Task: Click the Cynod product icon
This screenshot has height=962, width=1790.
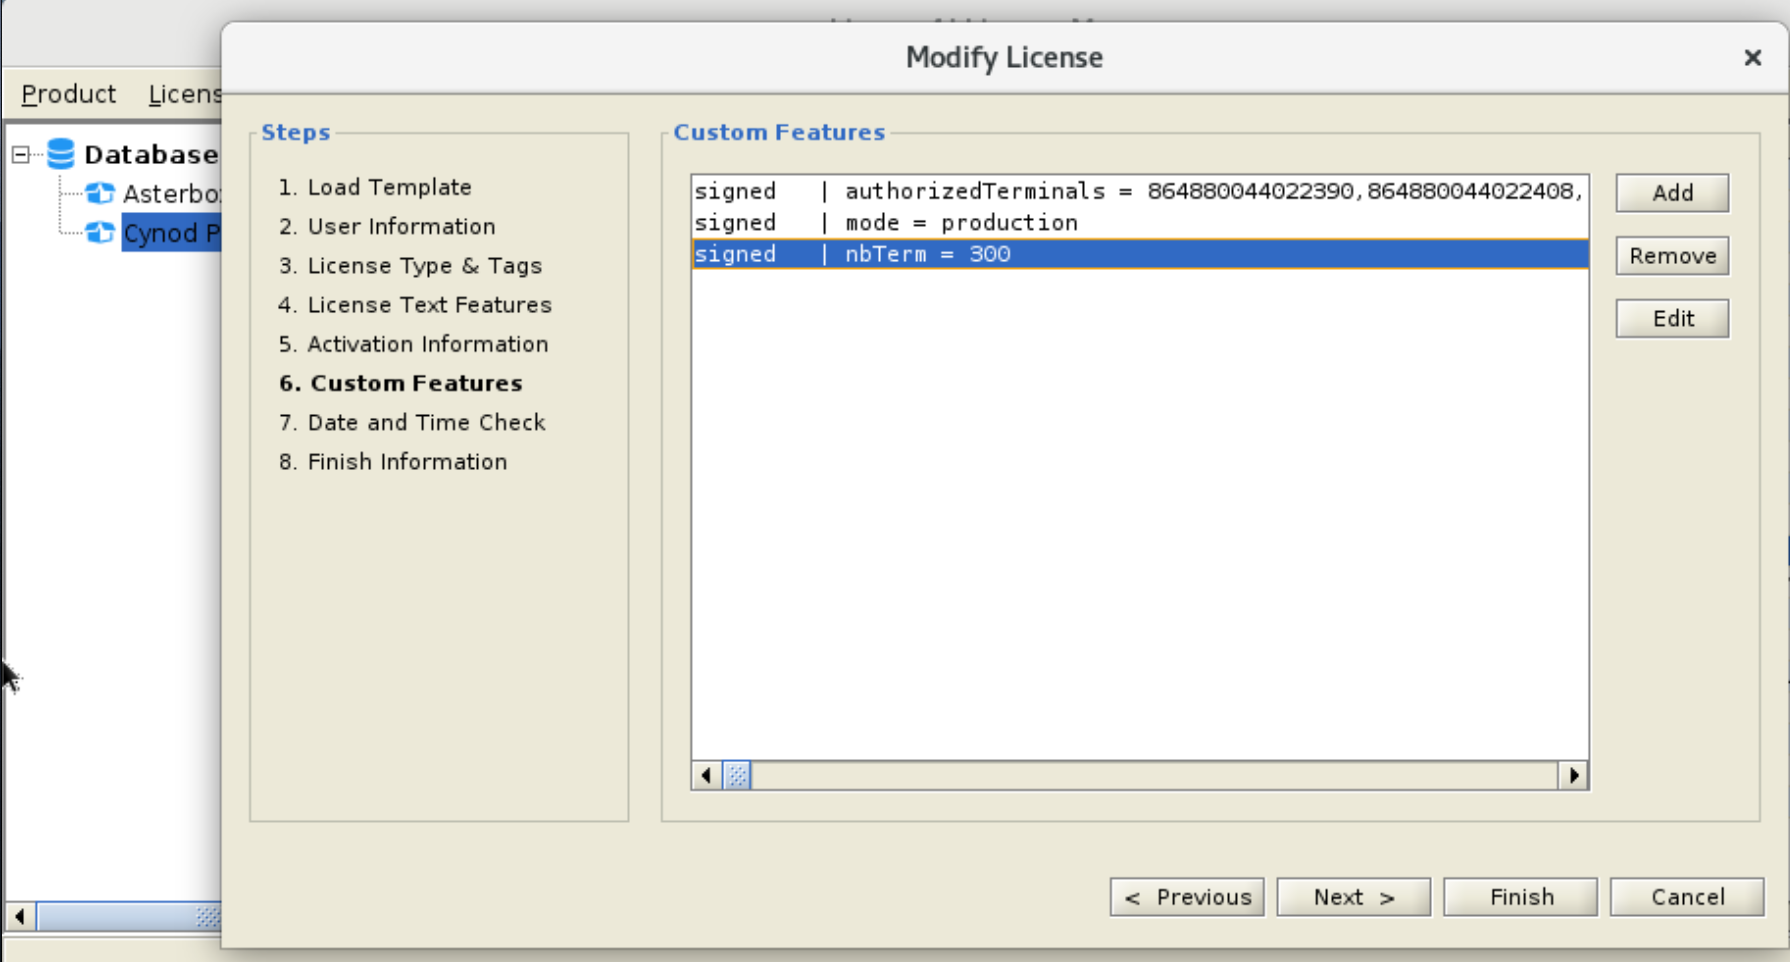Action: [x=99, y=233]
